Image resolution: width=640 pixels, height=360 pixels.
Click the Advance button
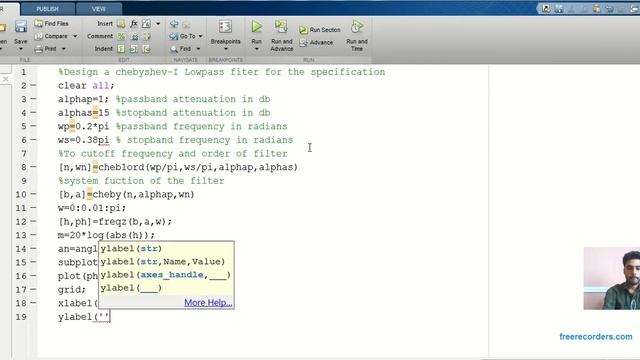[316, 42]
